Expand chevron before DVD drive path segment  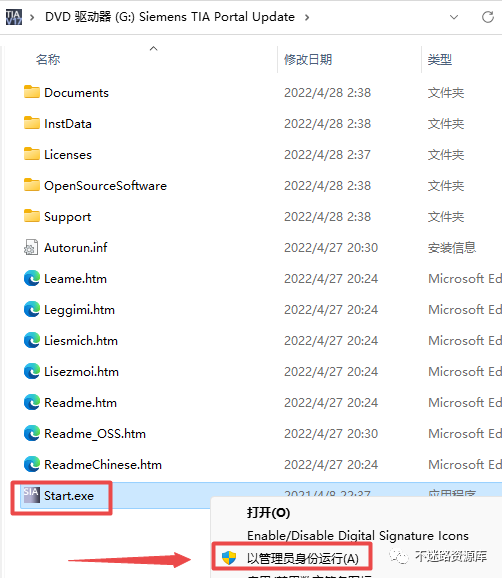pos(32,17)
